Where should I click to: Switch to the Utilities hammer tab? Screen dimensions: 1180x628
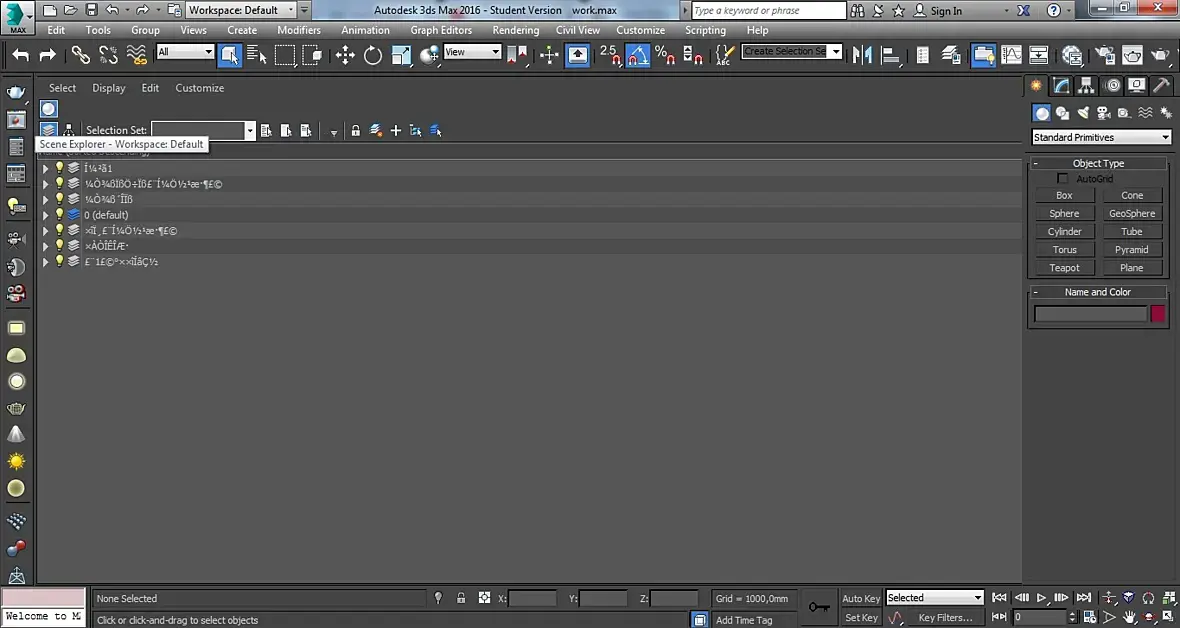click(x=1162, y=86)
